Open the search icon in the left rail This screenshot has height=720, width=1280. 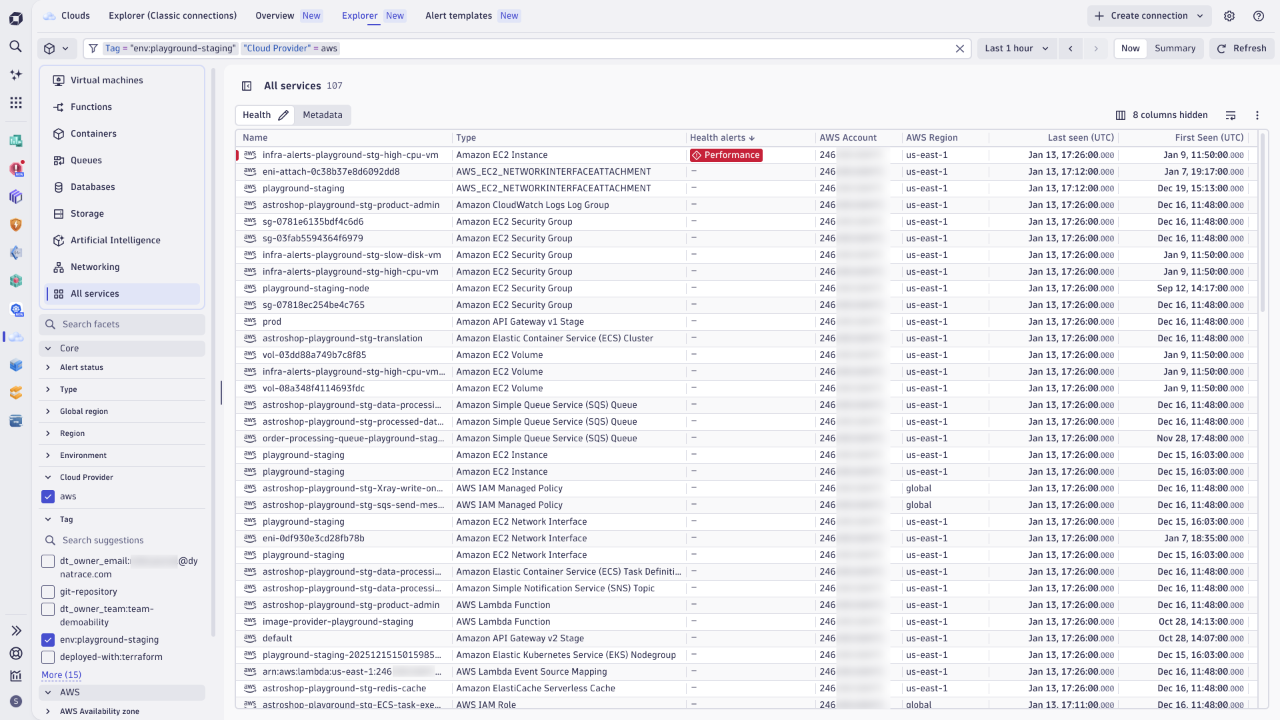[15, 46]
